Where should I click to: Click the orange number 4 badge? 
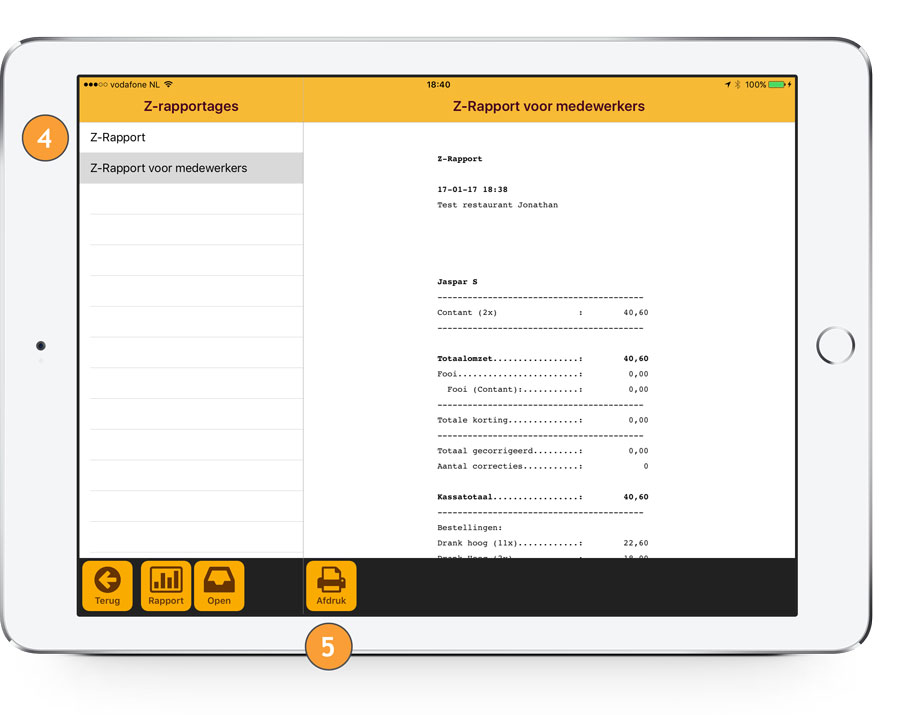[x=44, y=139]
